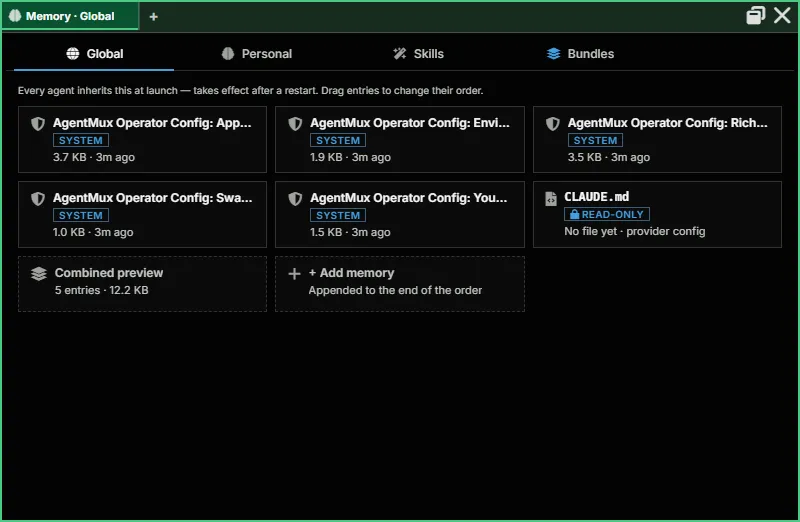Click '1.9 KB · 3m ago' text
Screen dimensions: 800x522
click(x=351, y=157)
